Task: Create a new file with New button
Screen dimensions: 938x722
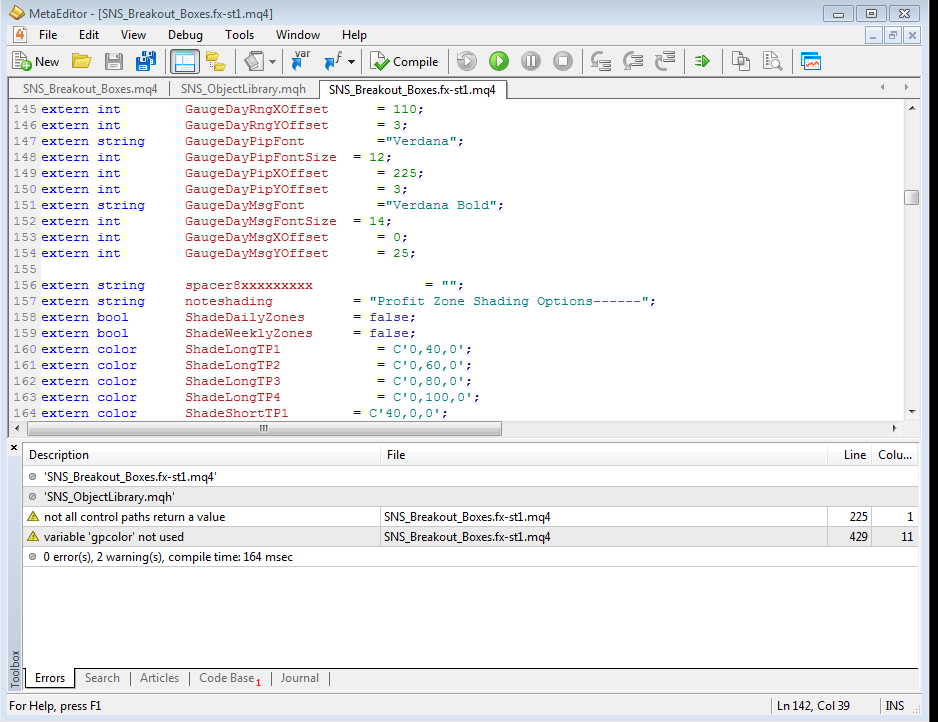Action: click(x=36, y=61)
